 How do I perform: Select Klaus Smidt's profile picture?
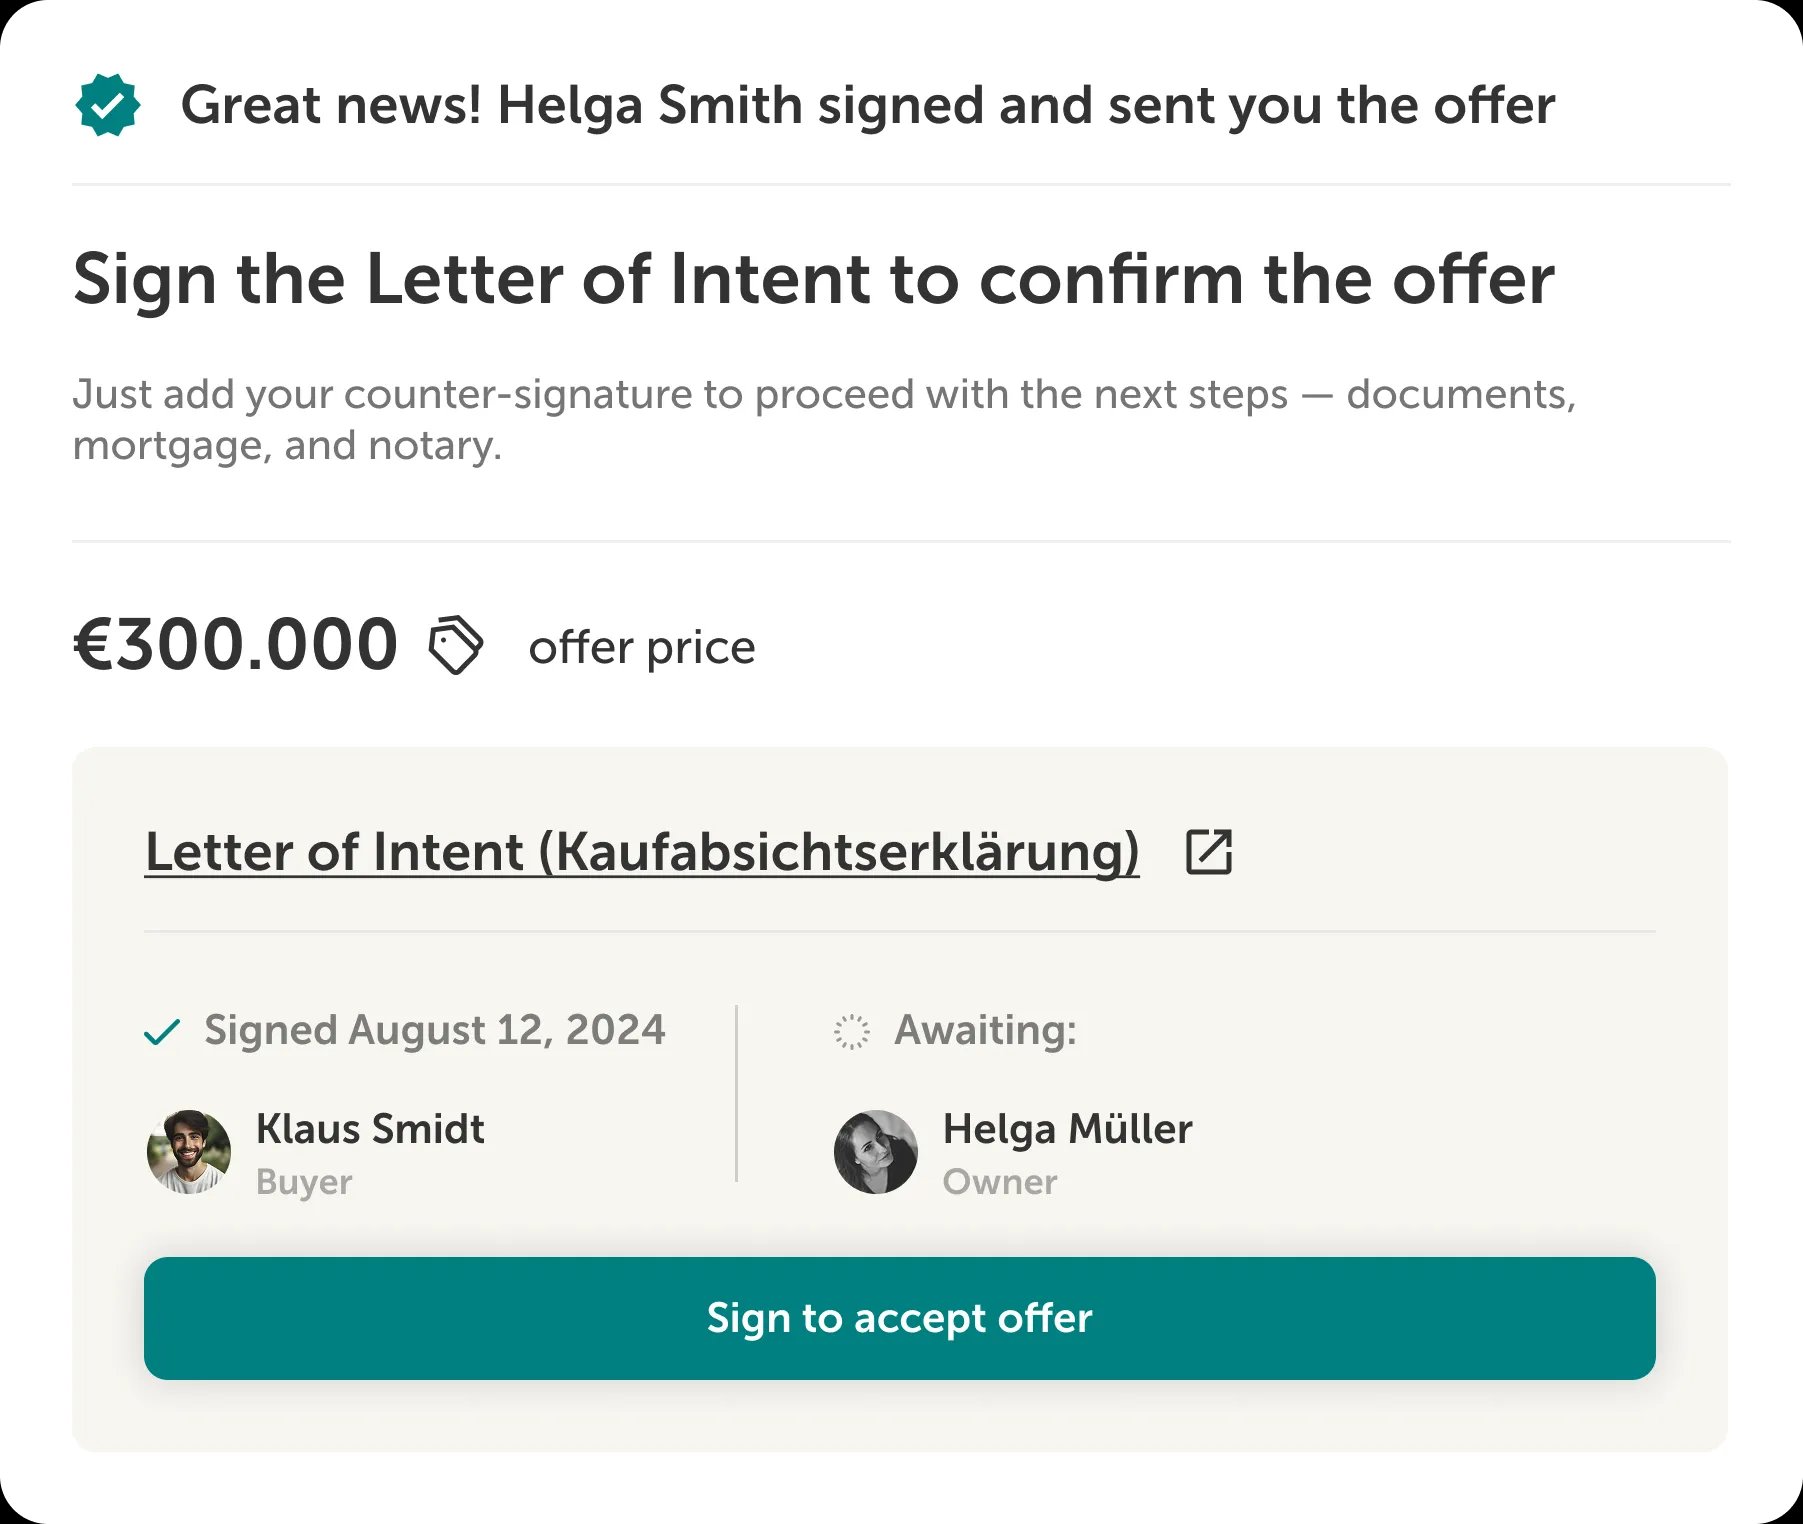pos(188,1152)
